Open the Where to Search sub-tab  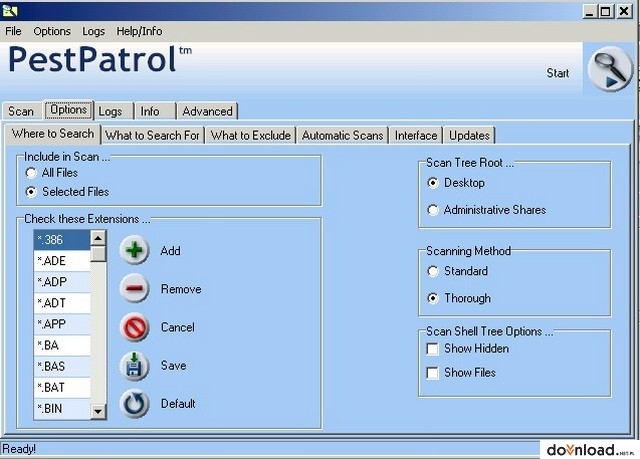click(53, 134)
